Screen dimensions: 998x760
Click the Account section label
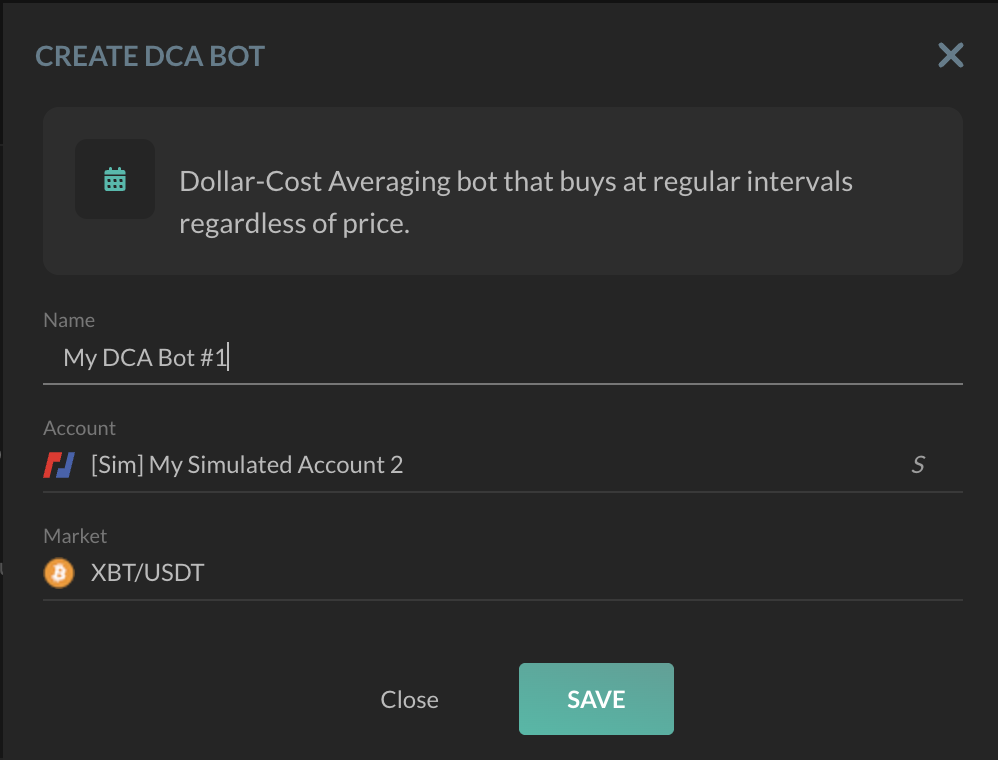coord(79,427)
